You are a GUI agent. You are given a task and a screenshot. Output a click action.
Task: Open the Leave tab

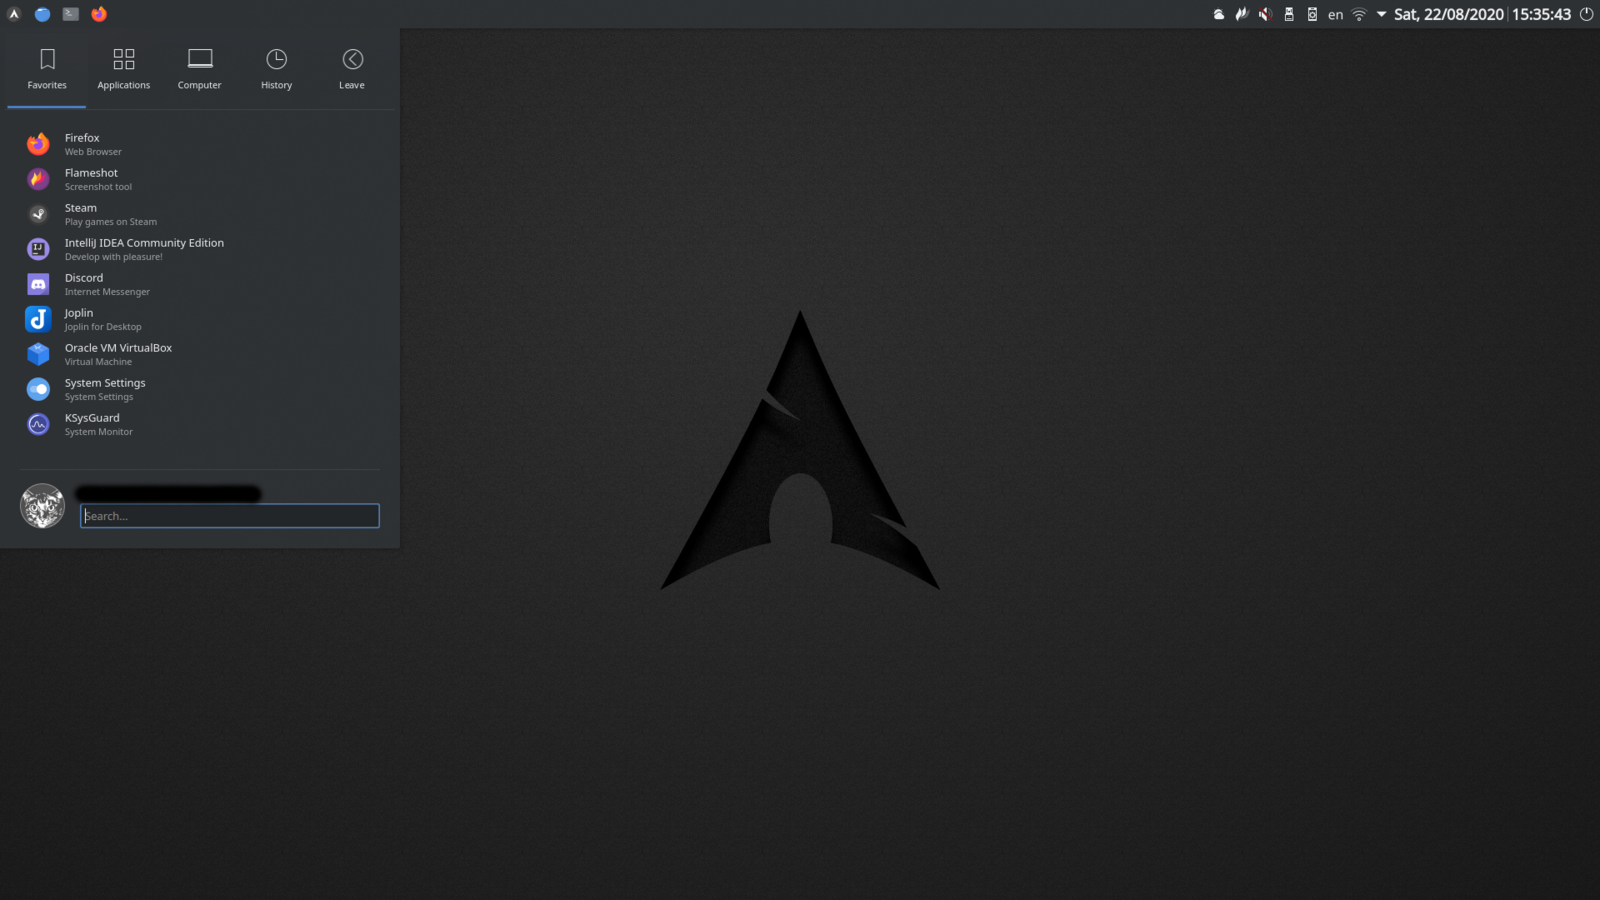(352, 69)
